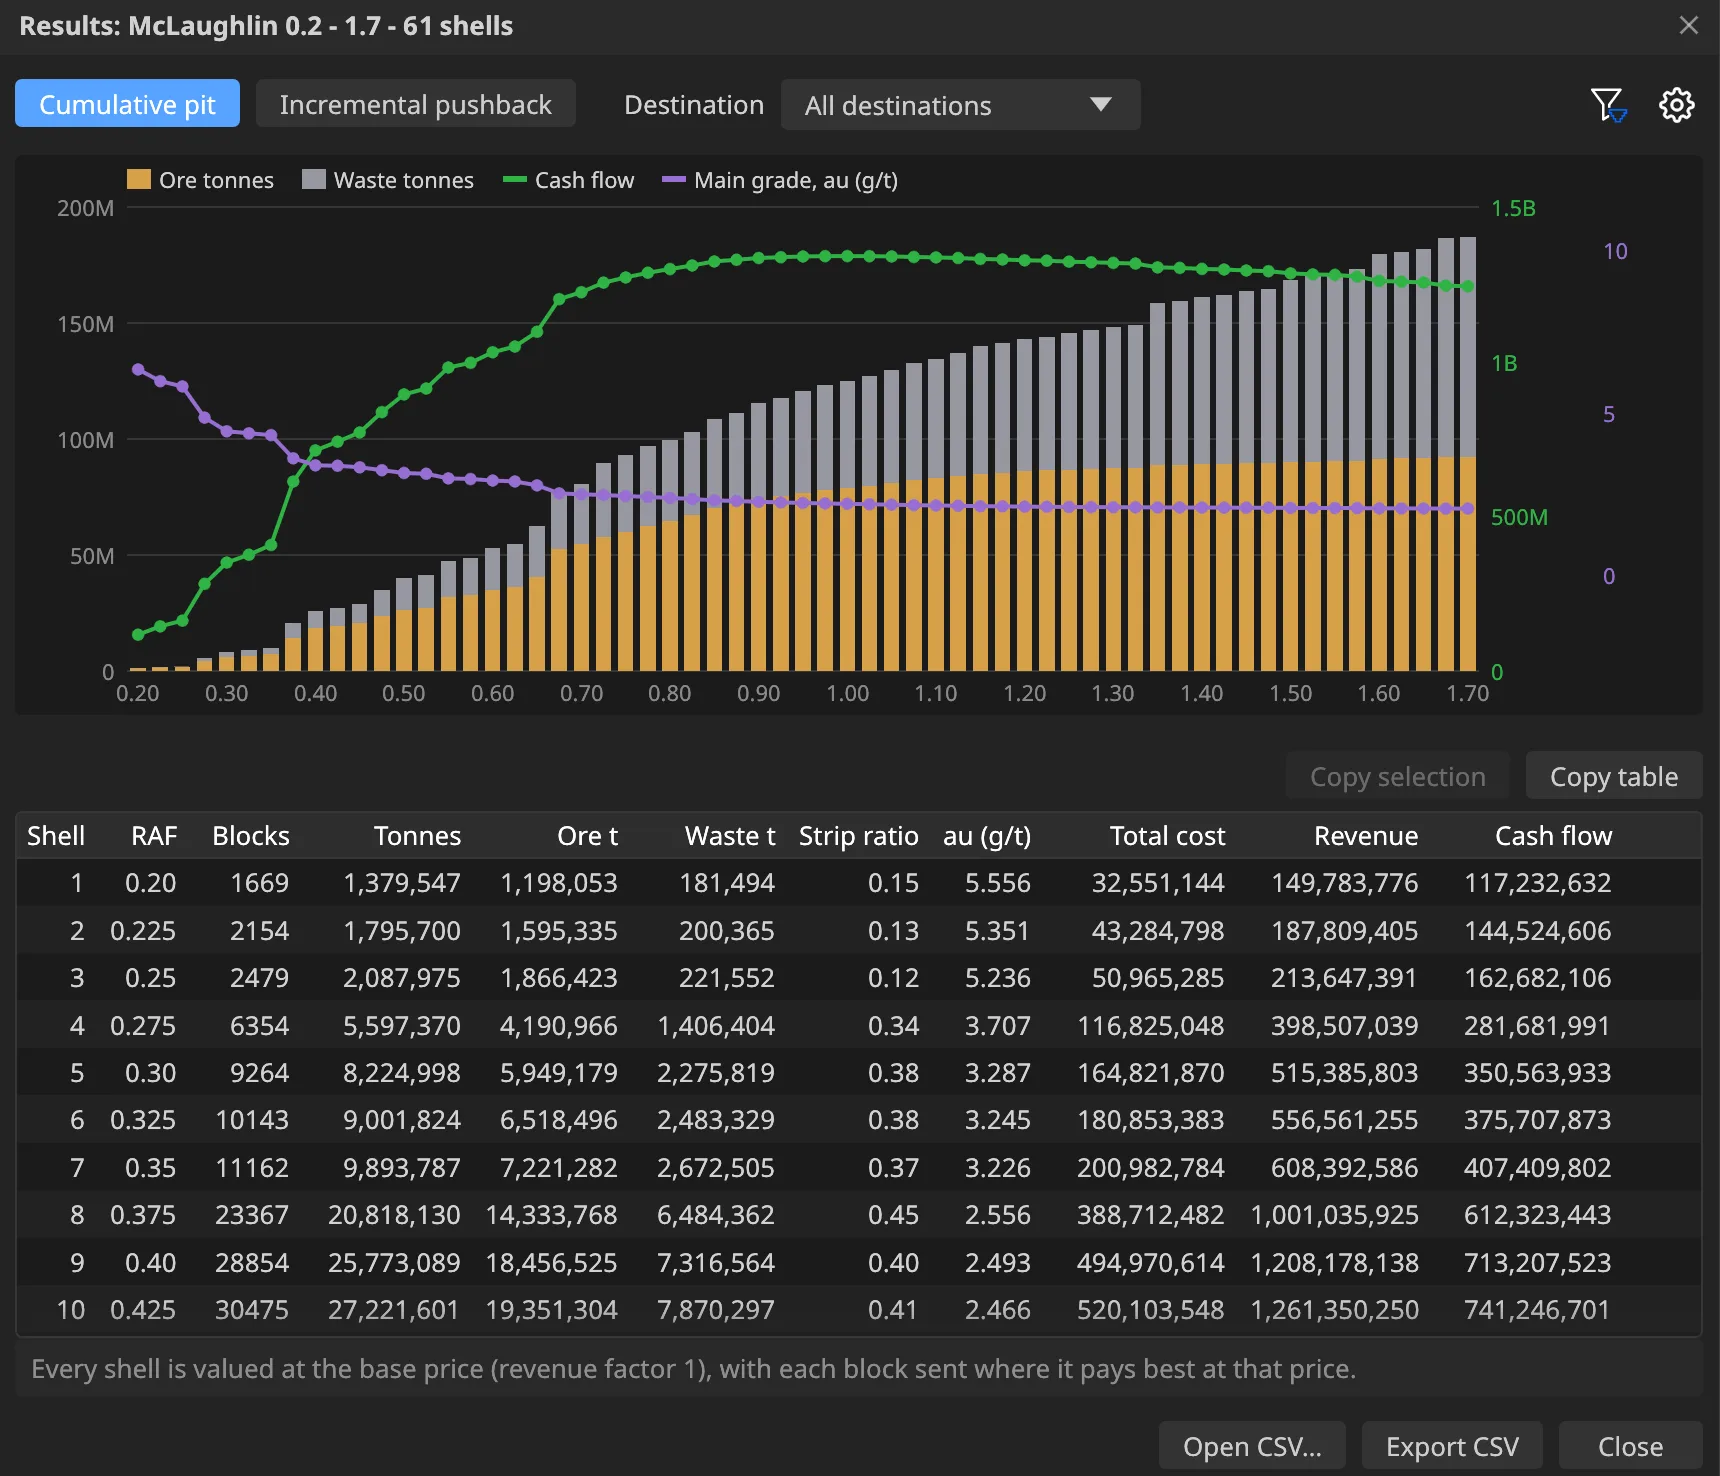Sort table by Strip ratio column header
This screenshot has width=1720, height=1476.
pyautogui.click(x=858, y=835)
